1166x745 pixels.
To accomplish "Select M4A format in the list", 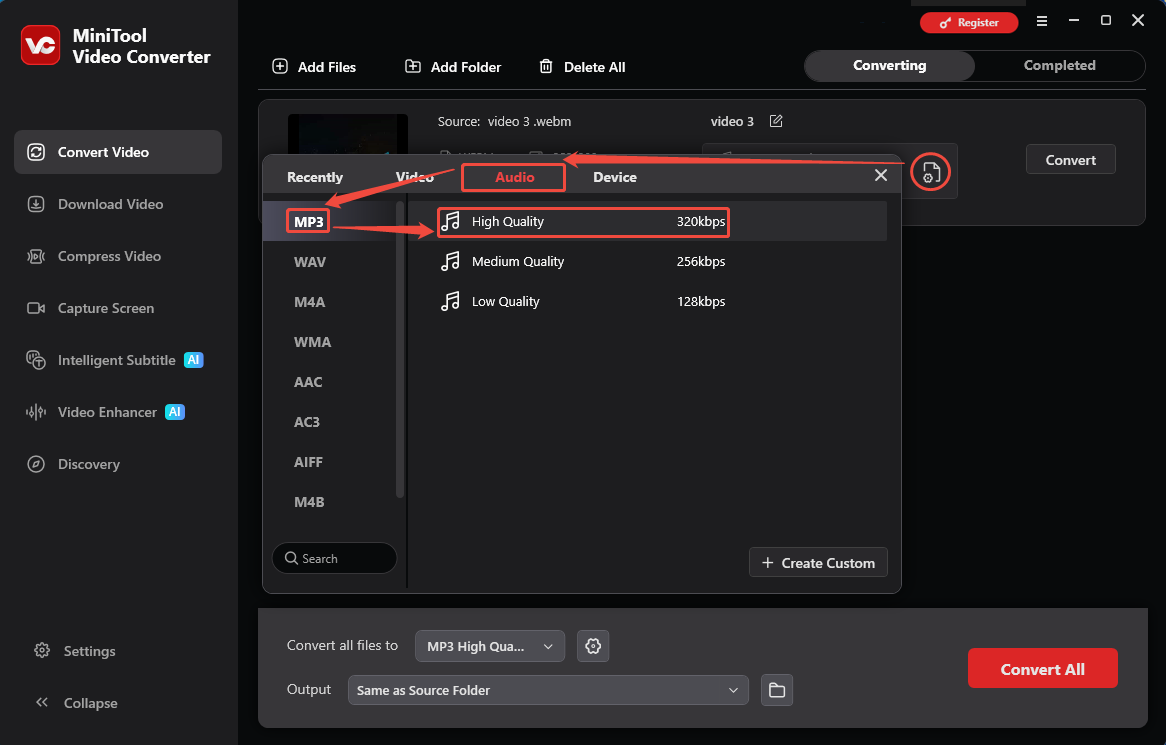I will point(309,302).
